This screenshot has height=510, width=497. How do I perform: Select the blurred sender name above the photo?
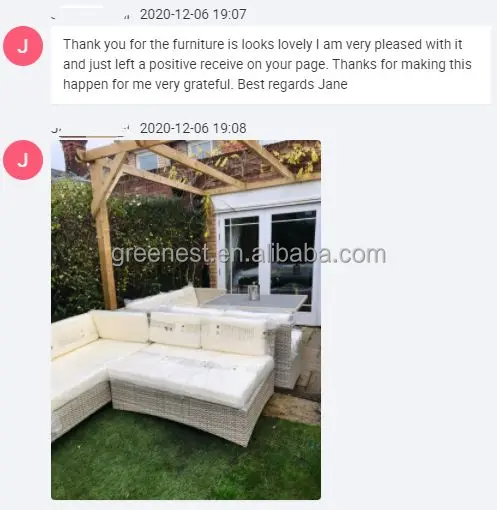[x=87, y=130]
